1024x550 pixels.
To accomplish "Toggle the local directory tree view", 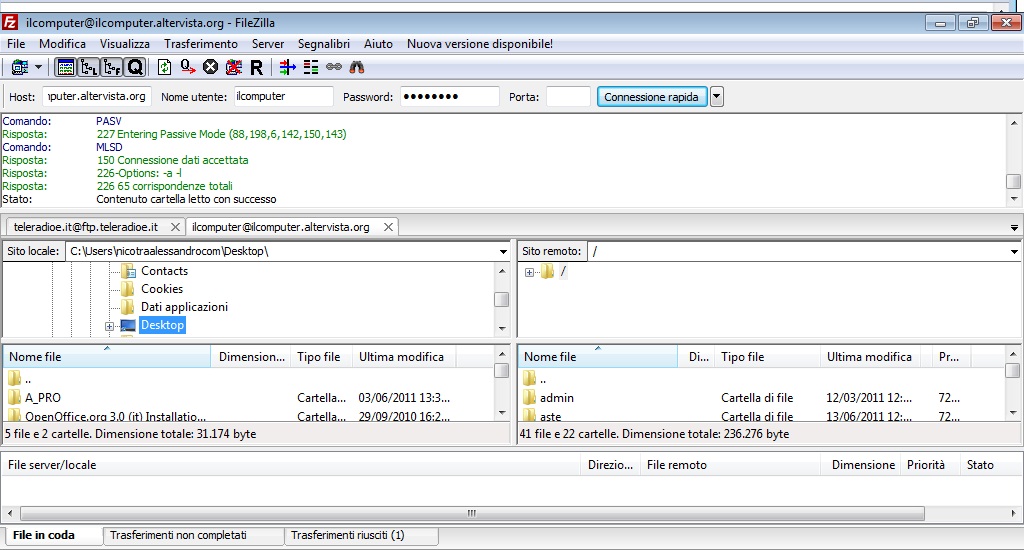I will 89,67.
